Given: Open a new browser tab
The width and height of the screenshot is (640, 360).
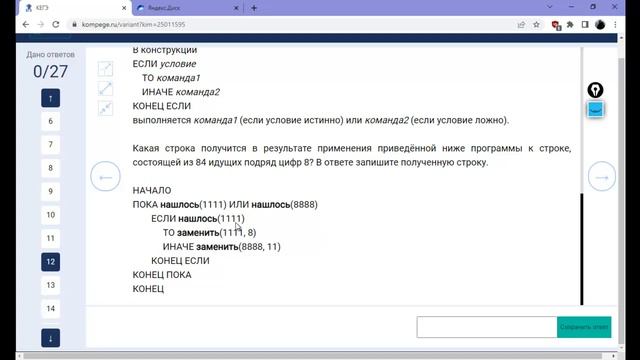Looking at the screenshot, I should [x=254, y=8].
